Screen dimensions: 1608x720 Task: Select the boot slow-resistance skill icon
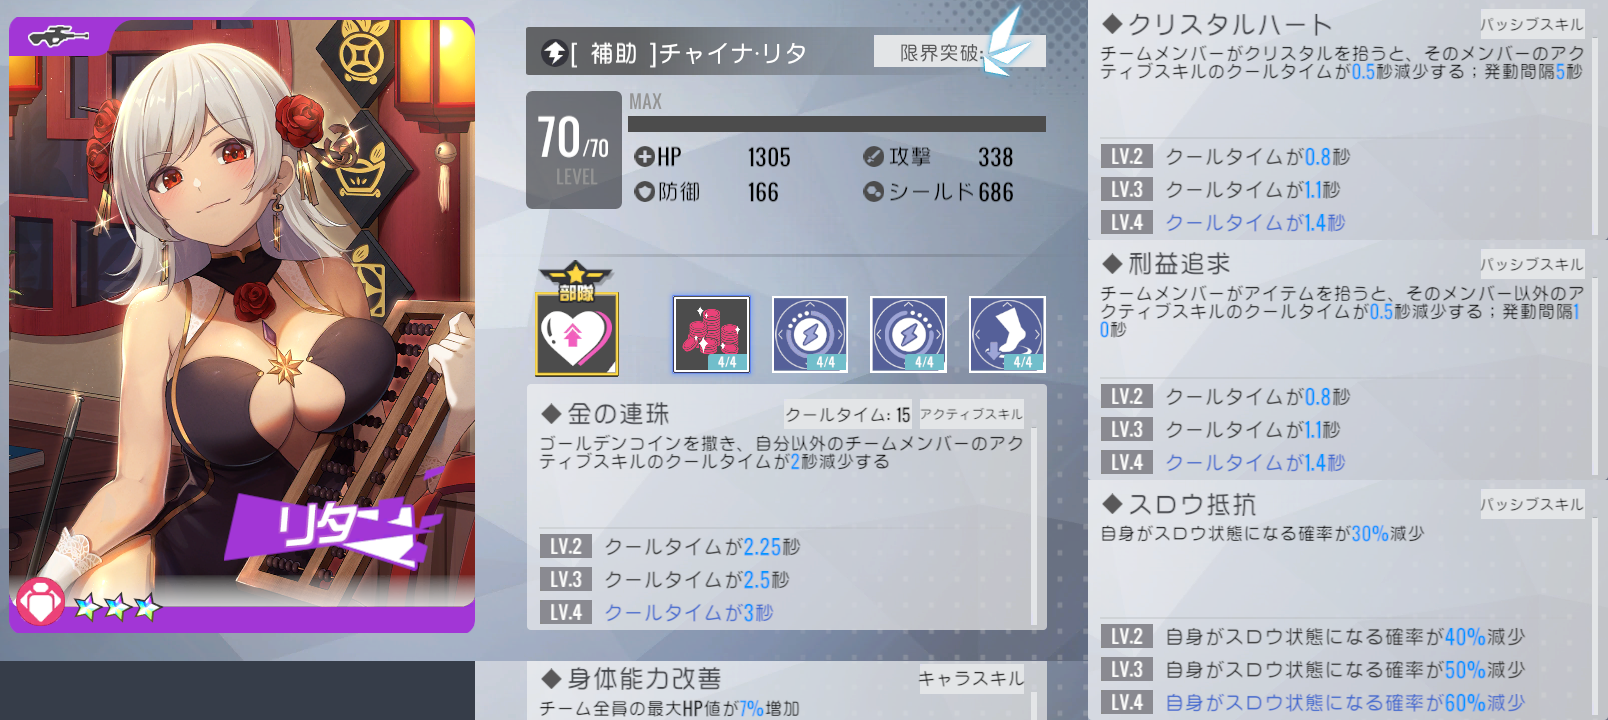coord(1007,334)
